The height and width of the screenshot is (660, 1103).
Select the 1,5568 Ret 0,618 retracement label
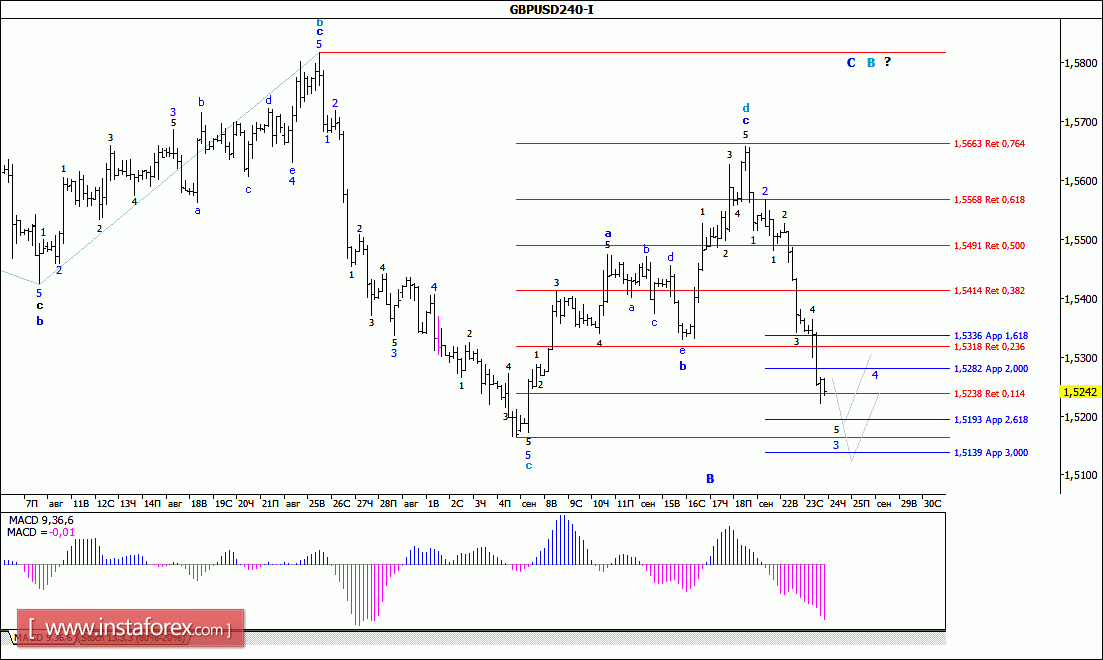pos(989,200)
